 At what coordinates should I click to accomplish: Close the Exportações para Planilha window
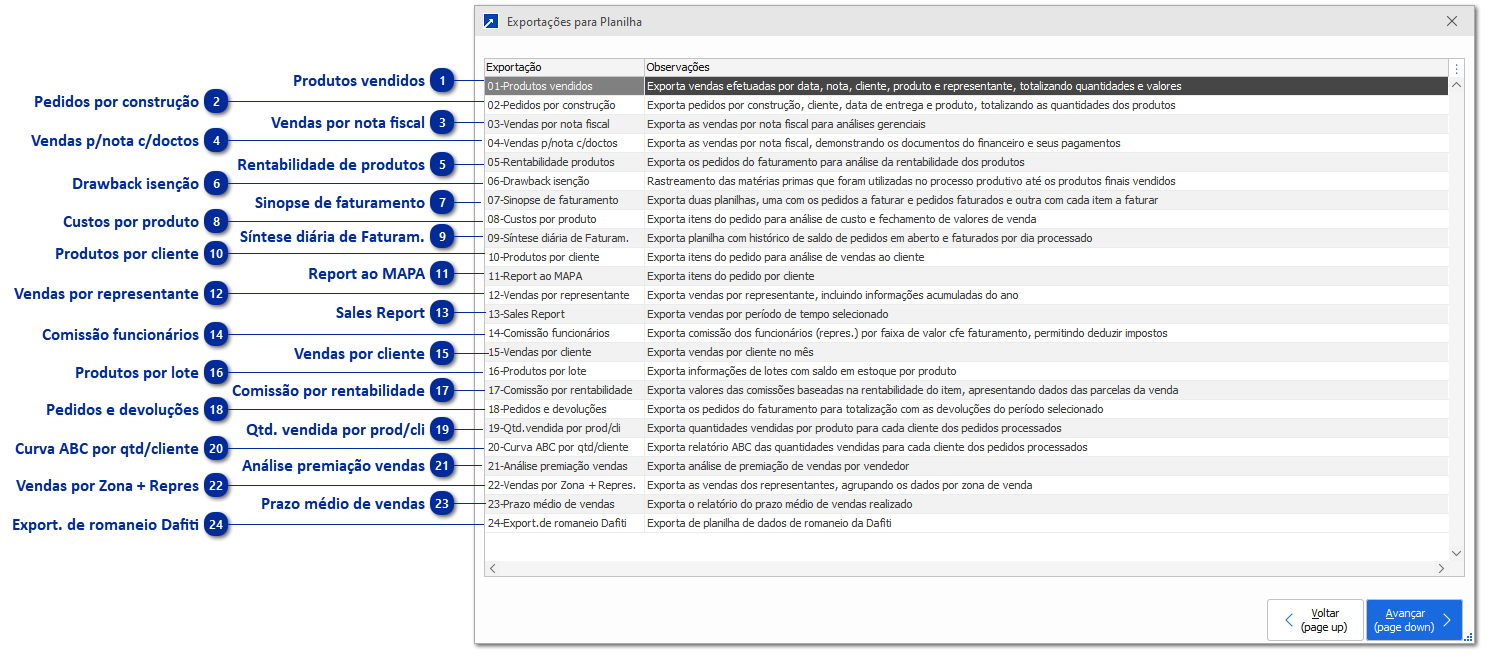click(x=1452, y=21)
